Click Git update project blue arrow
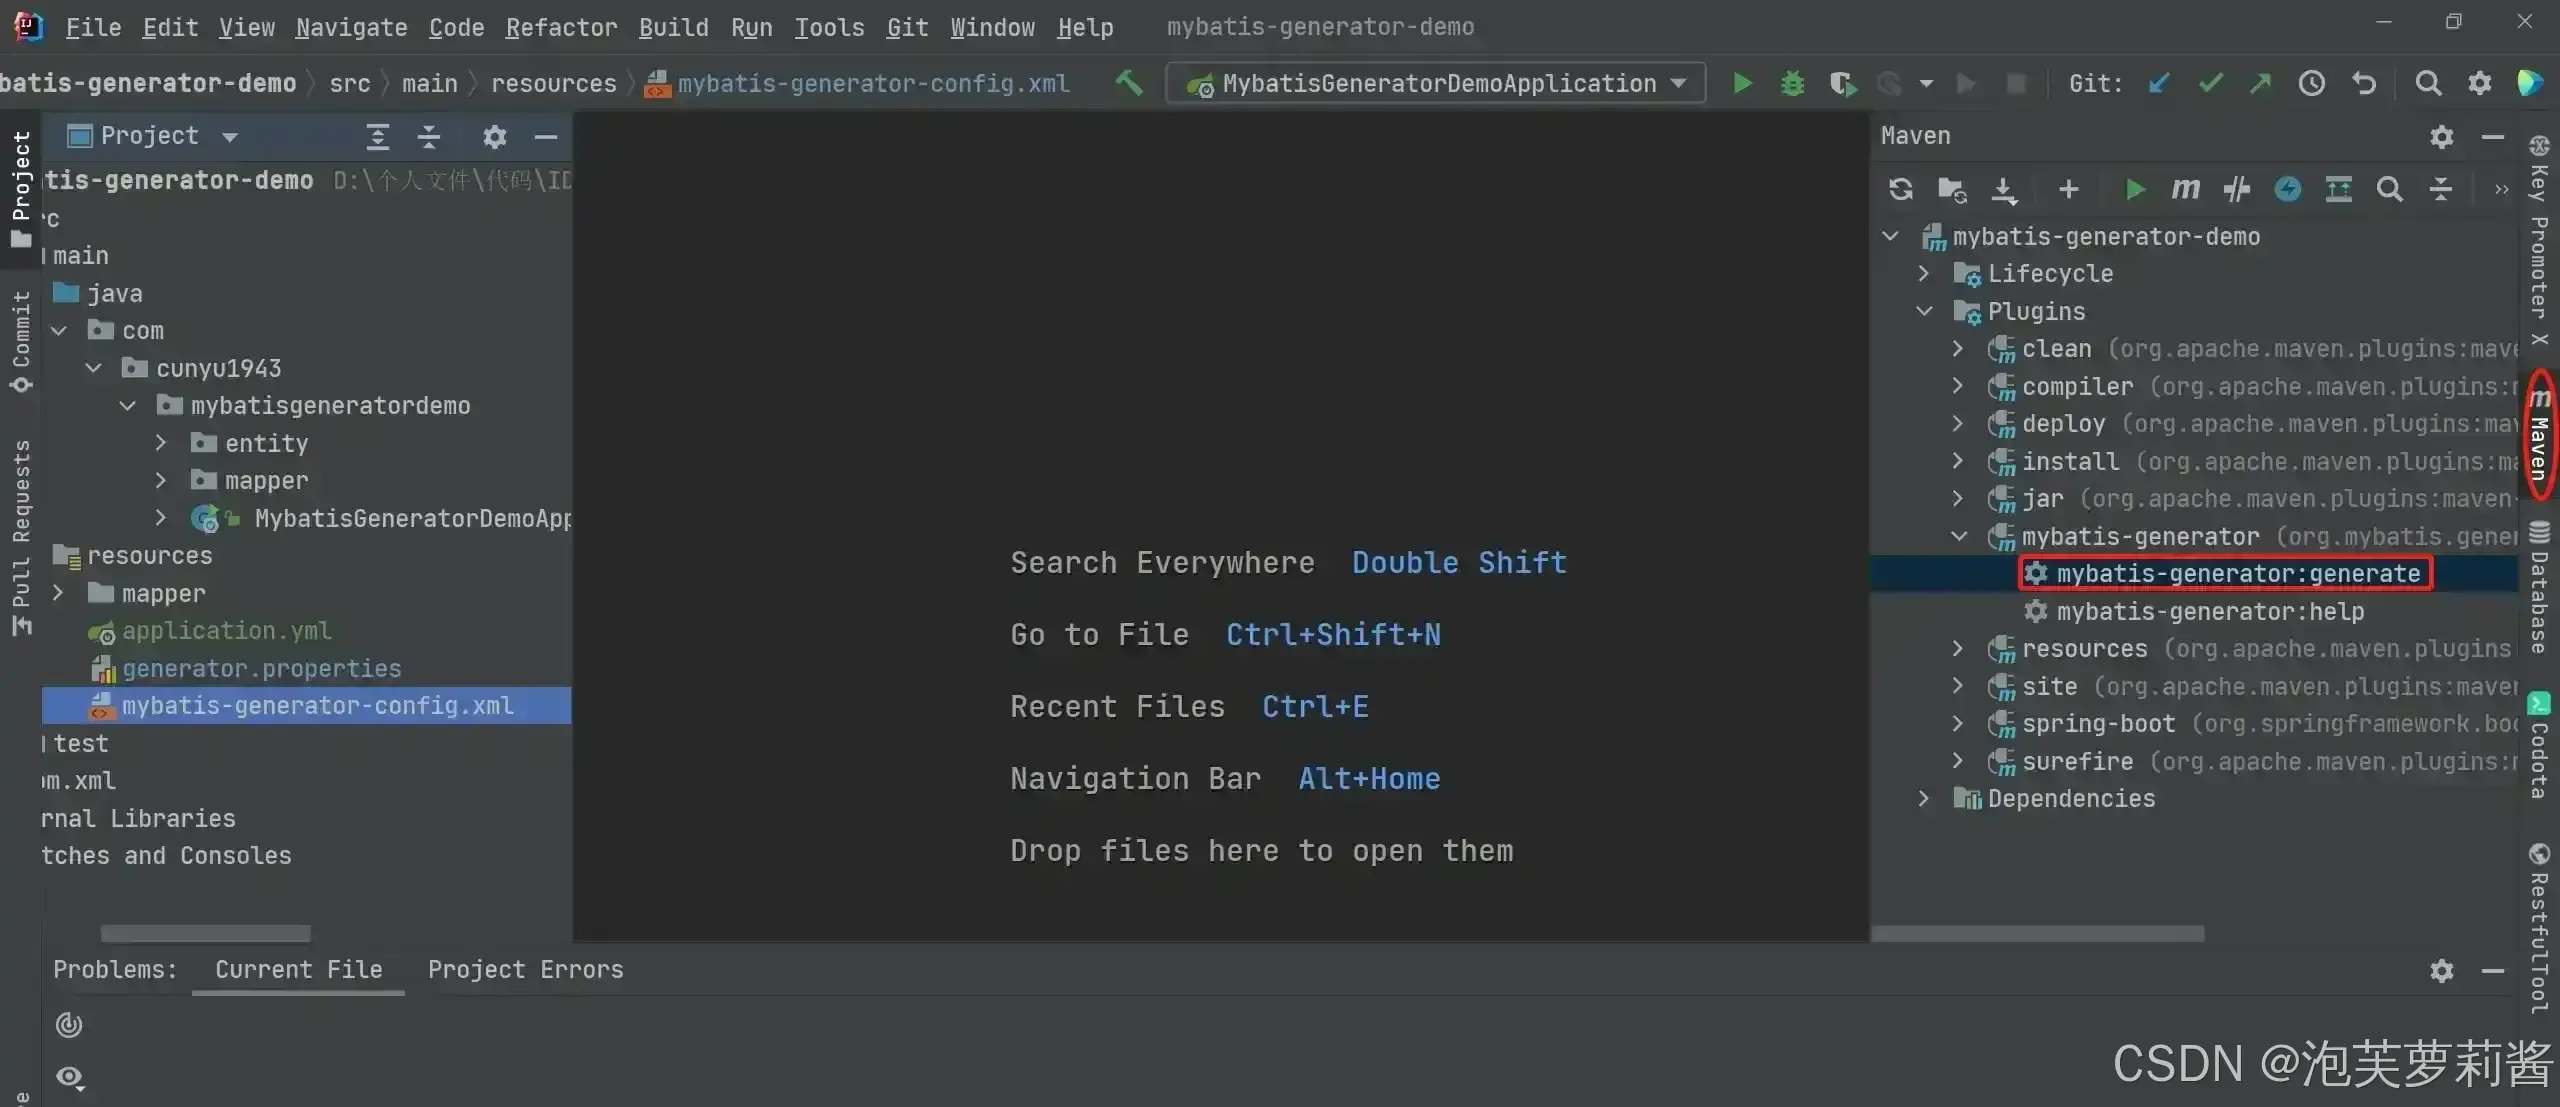 2158,83
